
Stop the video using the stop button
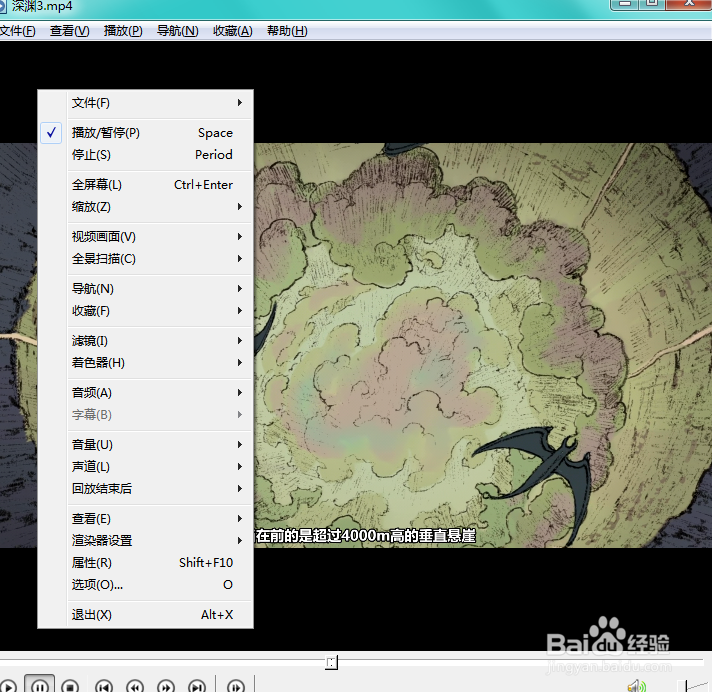coord(70,687)
